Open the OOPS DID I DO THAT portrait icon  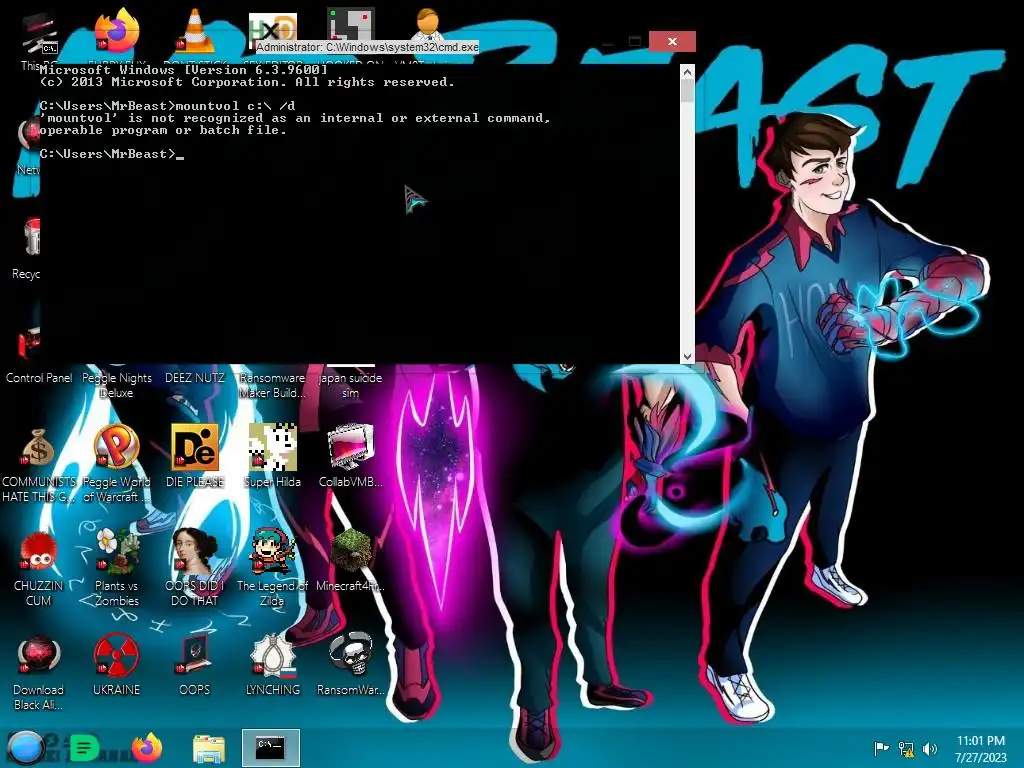coord(195,551)
